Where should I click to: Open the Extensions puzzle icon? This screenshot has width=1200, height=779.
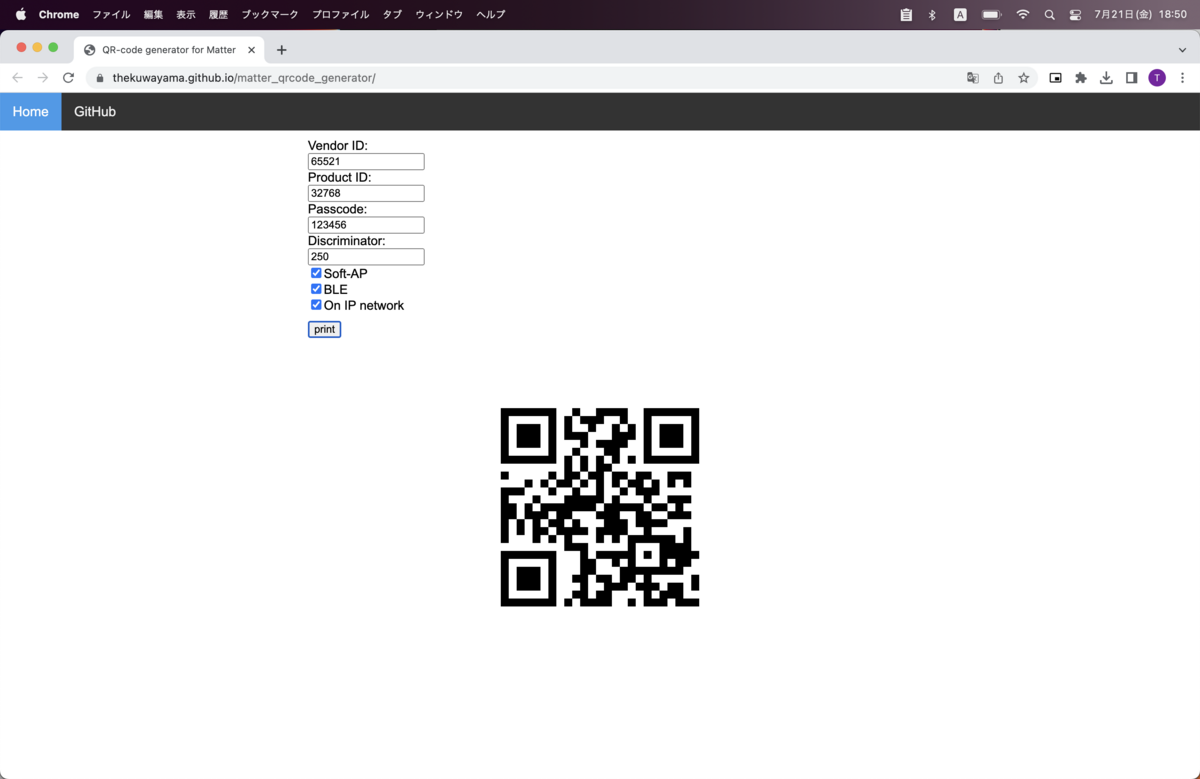(x=1080, y=78)
